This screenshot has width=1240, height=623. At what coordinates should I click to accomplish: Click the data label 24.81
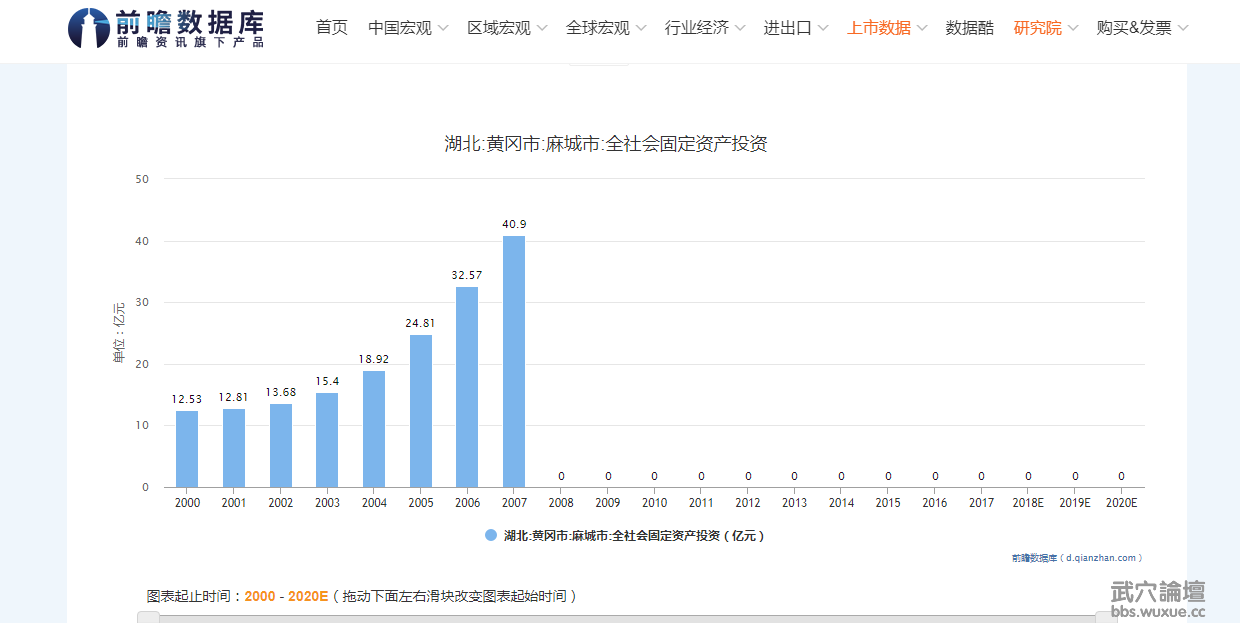(x=421, y=323)
